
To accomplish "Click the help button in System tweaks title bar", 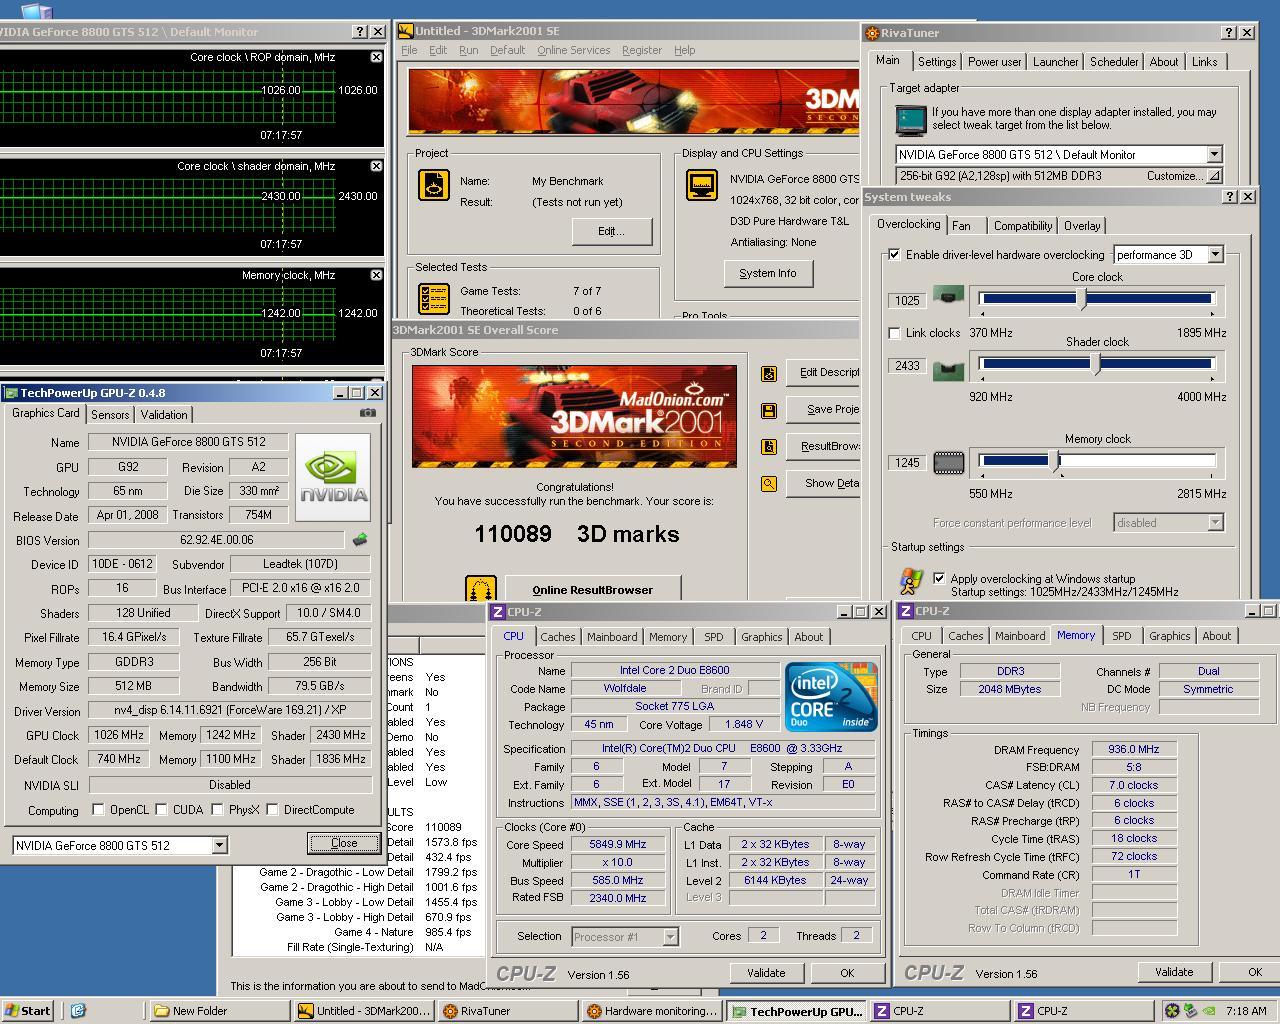I will point(1230,197).
